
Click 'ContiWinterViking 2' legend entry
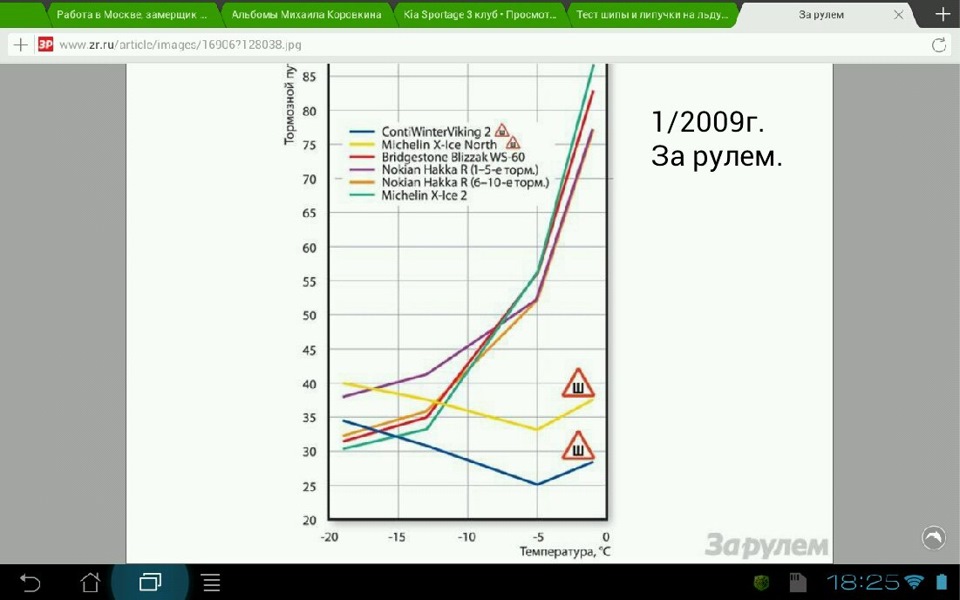coord(429,132)
